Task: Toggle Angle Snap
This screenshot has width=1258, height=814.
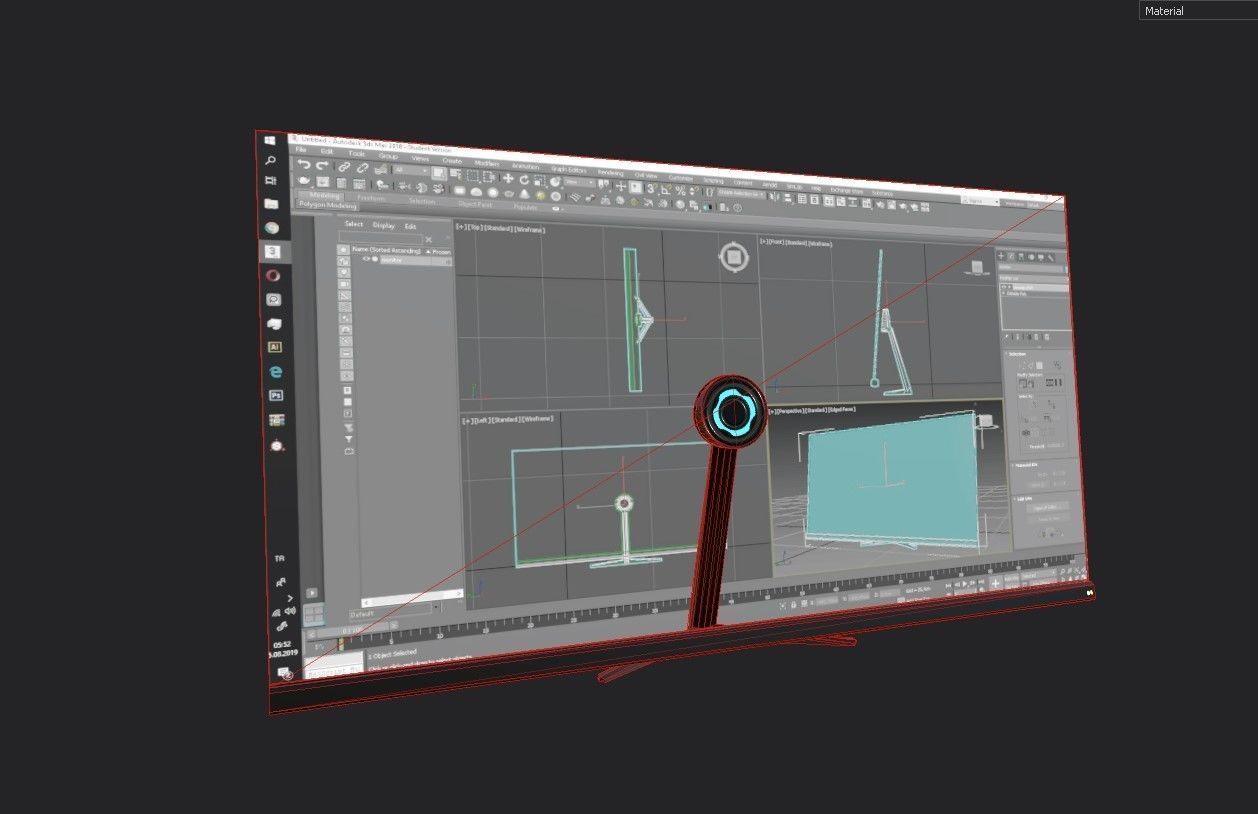Action: (x=666, y=189)
